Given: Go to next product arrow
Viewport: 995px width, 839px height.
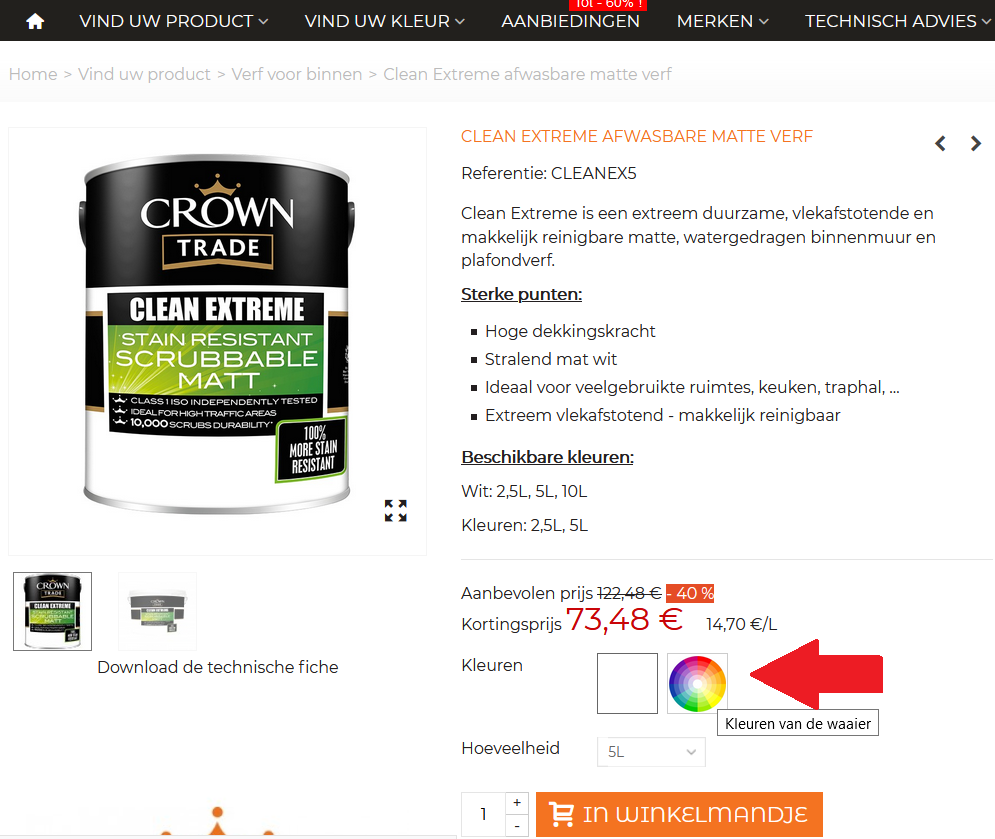Looking at the screenshot, I should (x=976, y=144).
